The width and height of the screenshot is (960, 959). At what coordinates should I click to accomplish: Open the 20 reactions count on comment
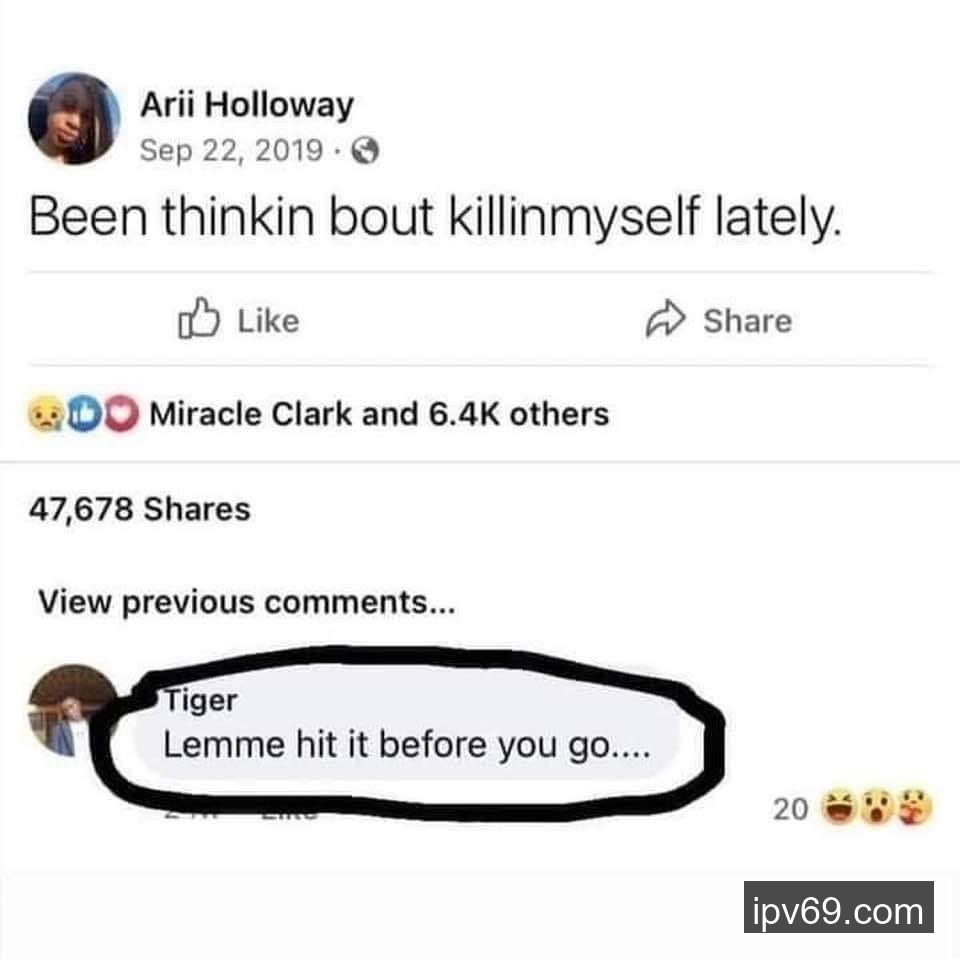(x=790, y=809)
